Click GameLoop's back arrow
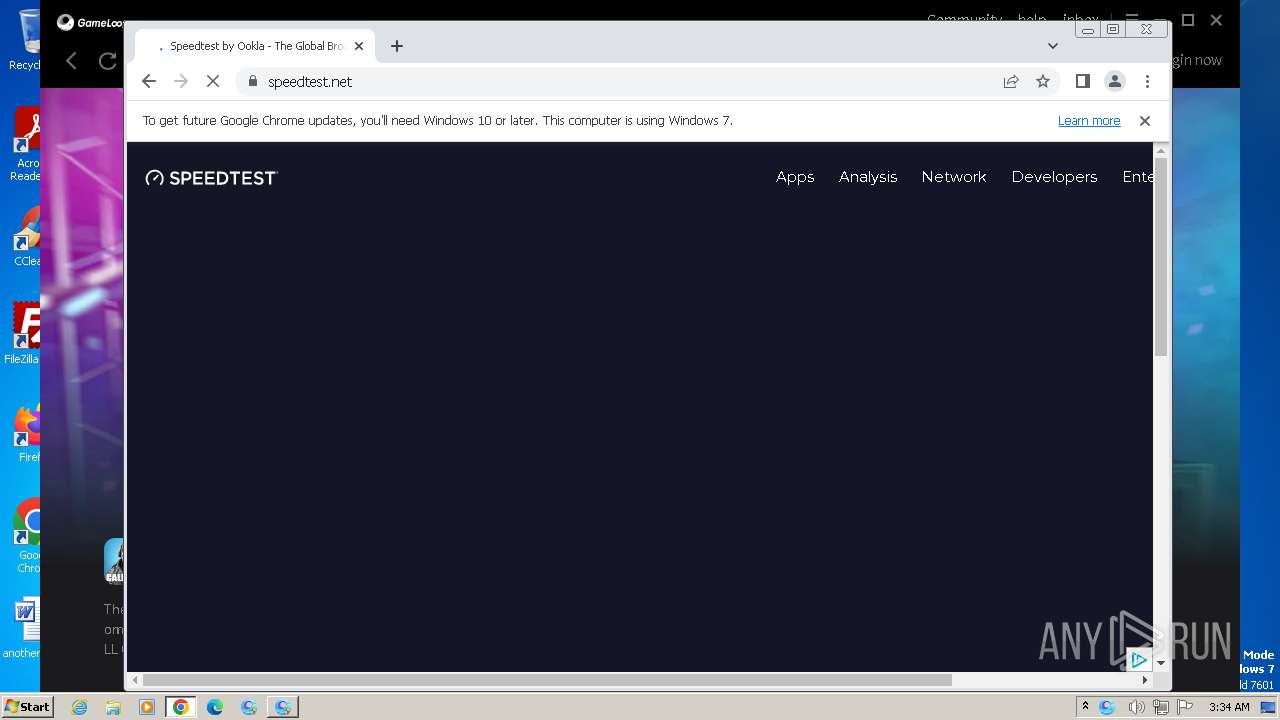 [x=71, y=61]
